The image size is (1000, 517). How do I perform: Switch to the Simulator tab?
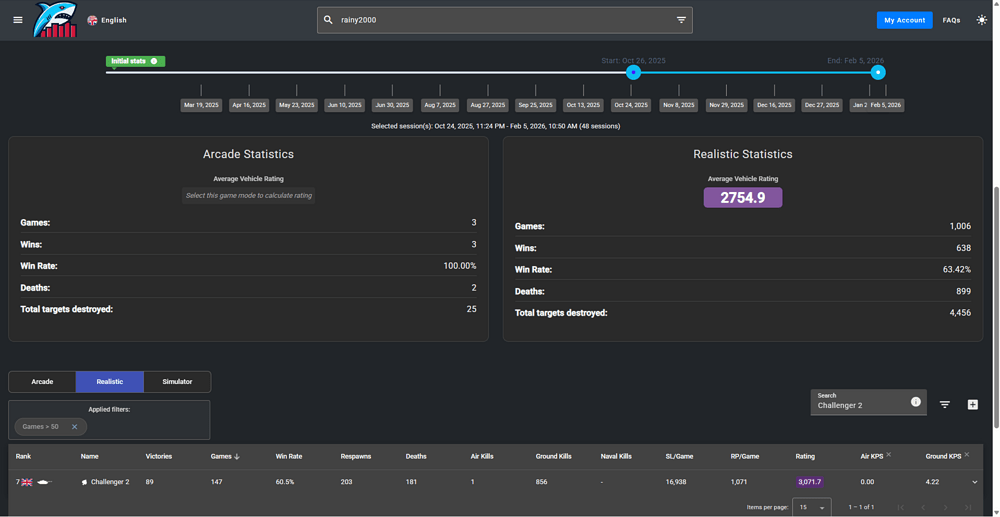(x=177, y=381)
